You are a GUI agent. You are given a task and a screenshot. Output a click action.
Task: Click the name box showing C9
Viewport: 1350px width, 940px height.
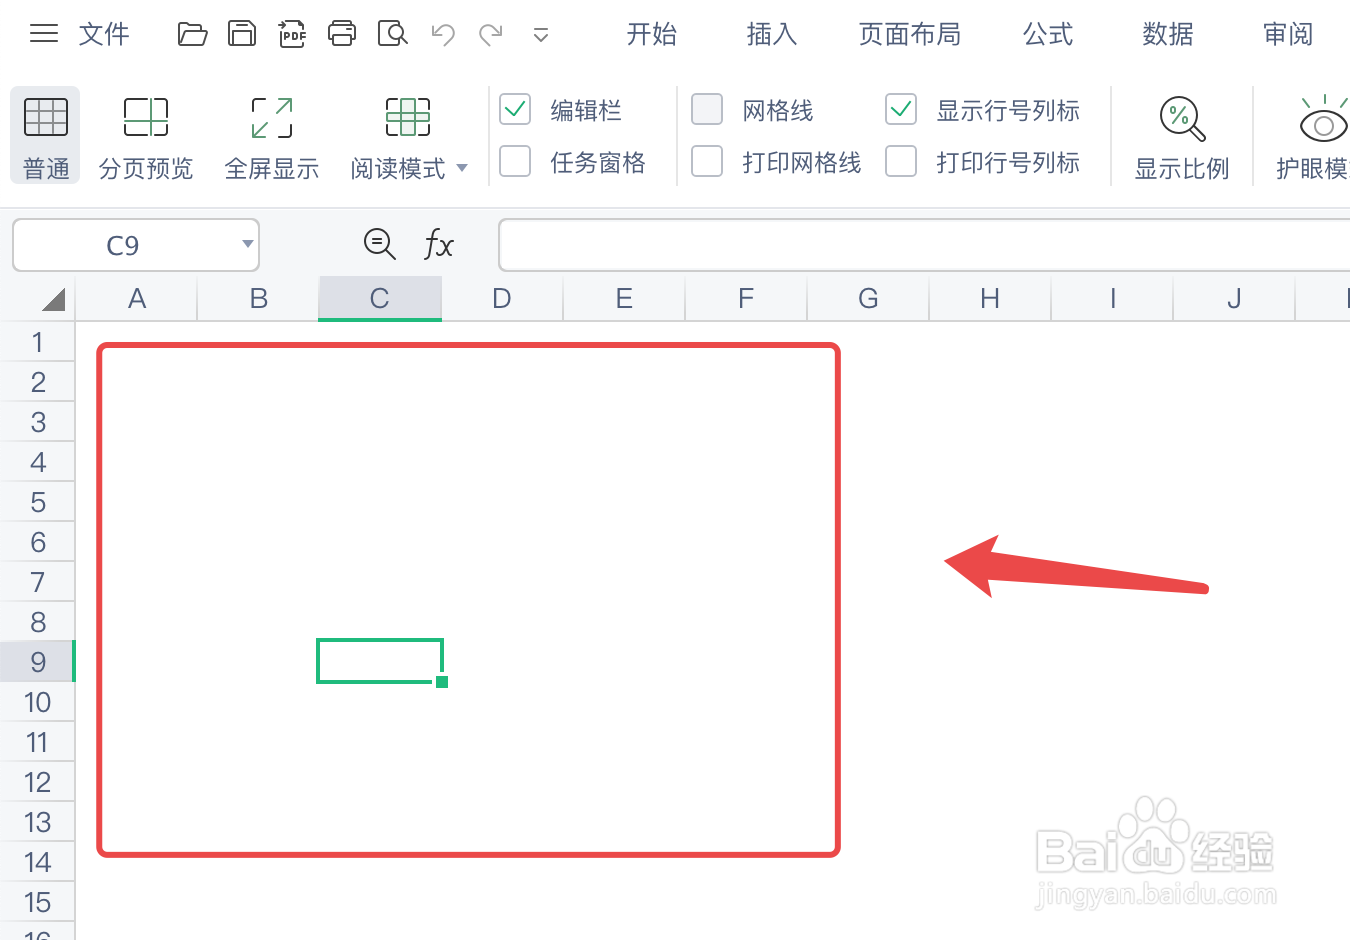123,245
